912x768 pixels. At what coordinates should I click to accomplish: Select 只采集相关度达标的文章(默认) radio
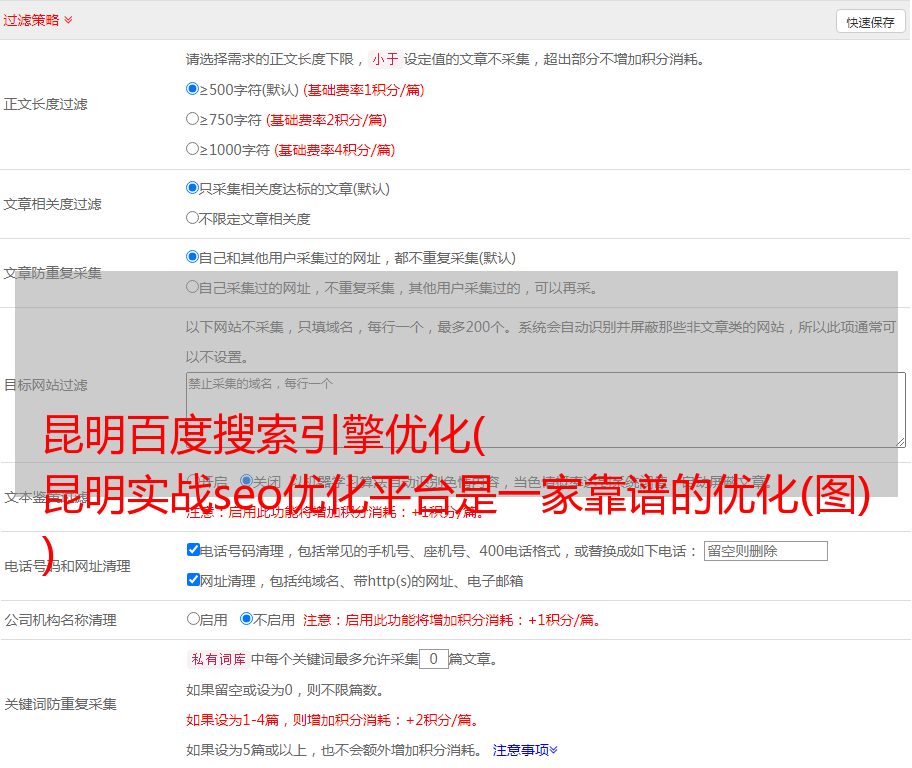[x=193, y=188]
